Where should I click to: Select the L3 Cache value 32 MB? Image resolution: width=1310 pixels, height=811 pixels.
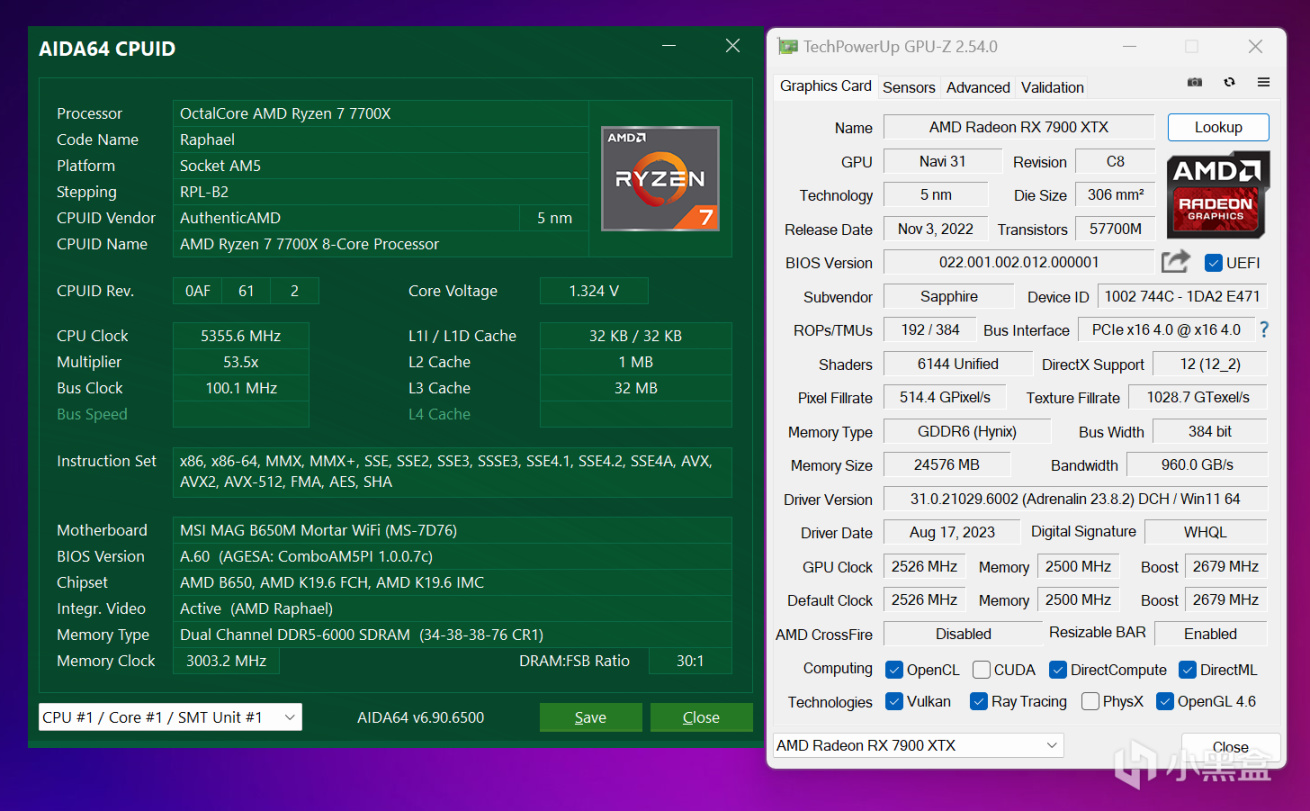tap(636, 388)
